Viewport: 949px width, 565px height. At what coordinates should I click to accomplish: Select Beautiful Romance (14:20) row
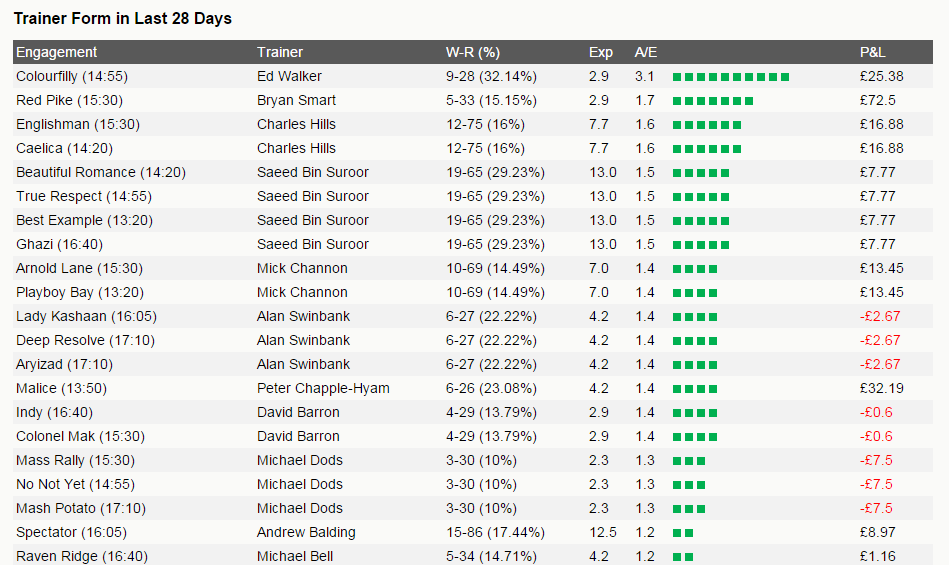(x=473, y=172)
